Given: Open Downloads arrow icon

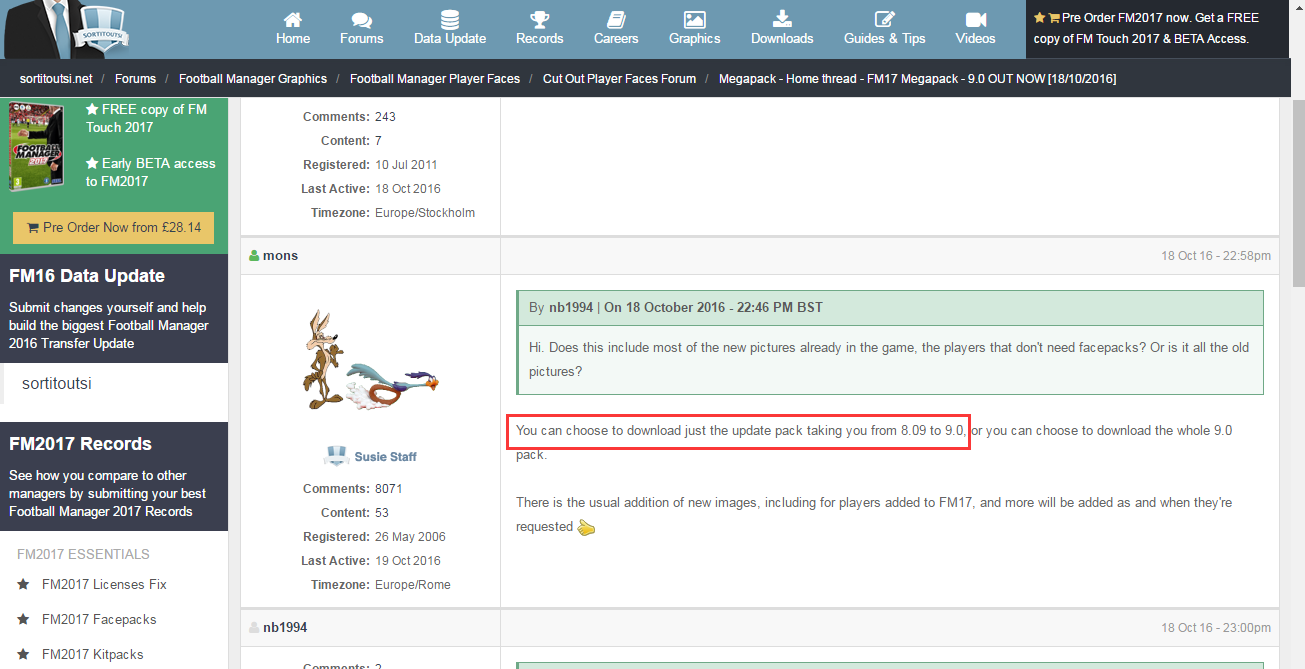Looking at the screenshot, I should pyautogui.click(x=782, y=20).
